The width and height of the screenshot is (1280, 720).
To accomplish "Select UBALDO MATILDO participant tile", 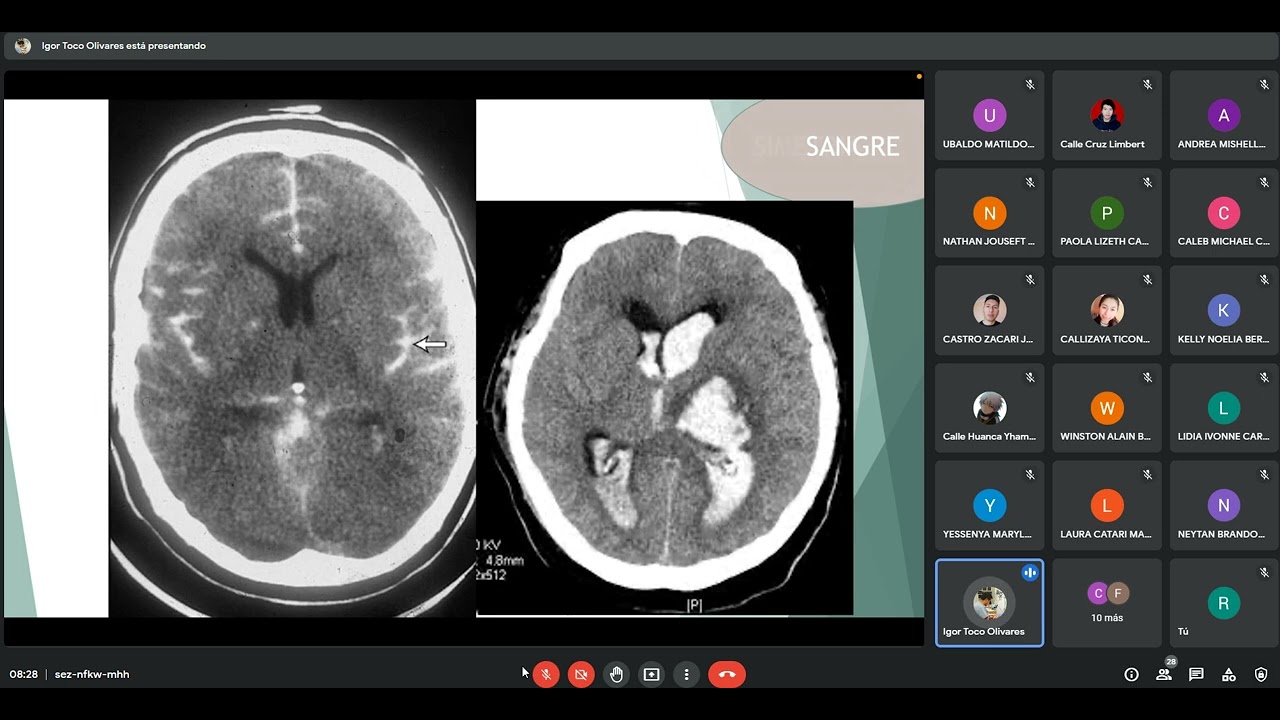I will click(989, 116).
